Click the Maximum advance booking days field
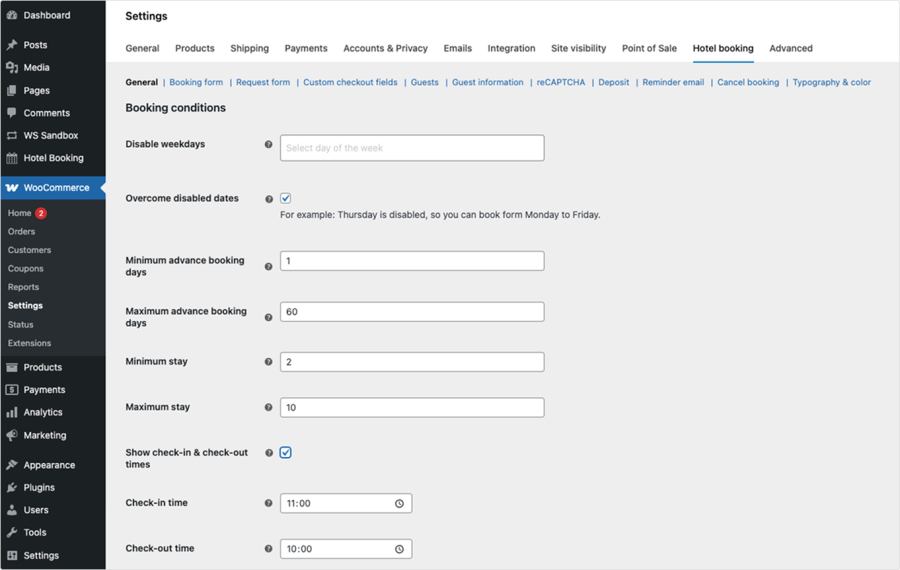 (412, 312)
